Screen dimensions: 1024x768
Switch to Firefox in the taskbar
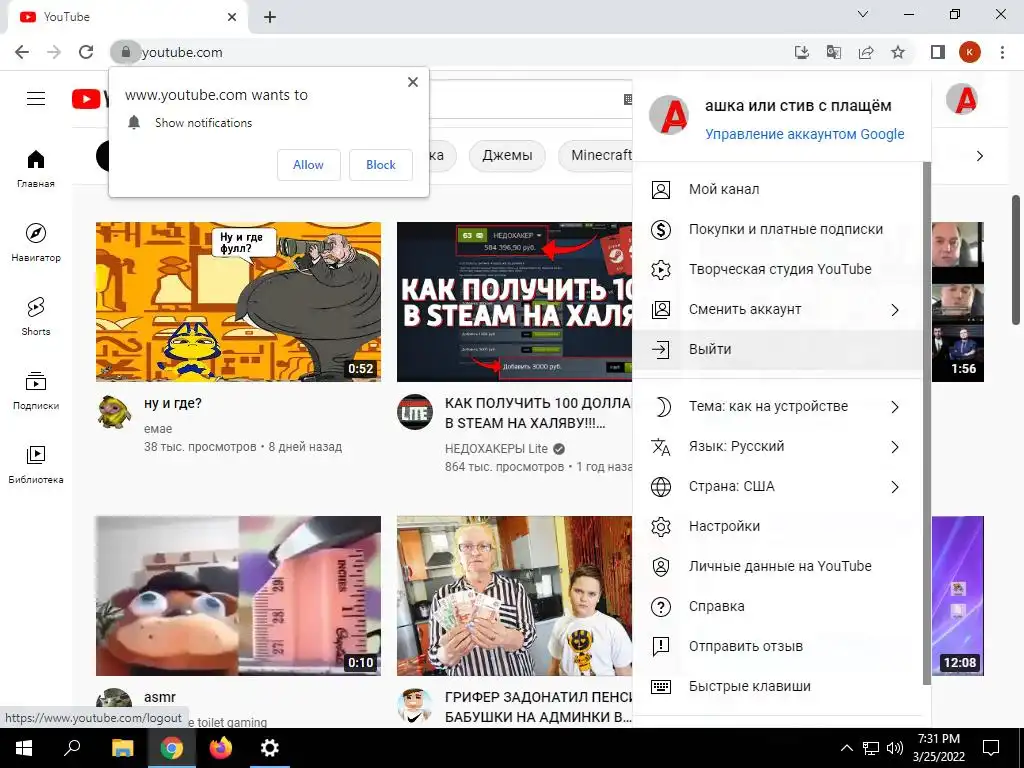pyautogui.click(x=221, y=748)
